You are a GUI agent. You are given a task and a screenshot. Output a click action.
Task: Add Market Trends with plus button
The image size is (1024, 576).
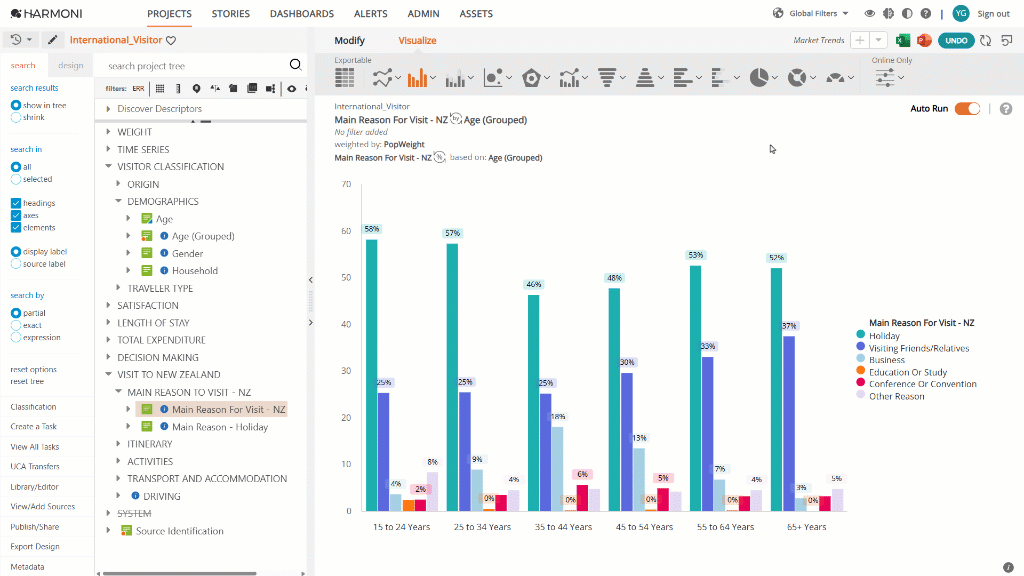(860, 40)
